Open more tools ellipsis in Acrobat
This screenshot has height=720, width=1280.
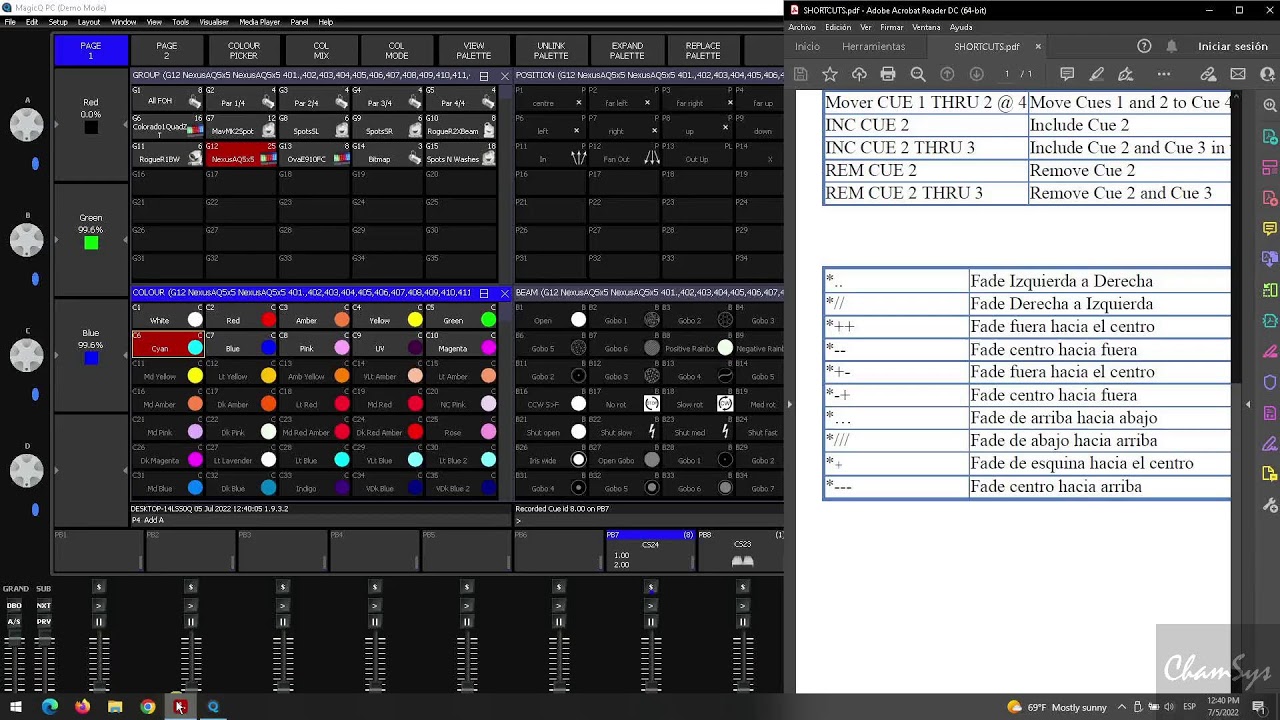[x=1164, y=74]
